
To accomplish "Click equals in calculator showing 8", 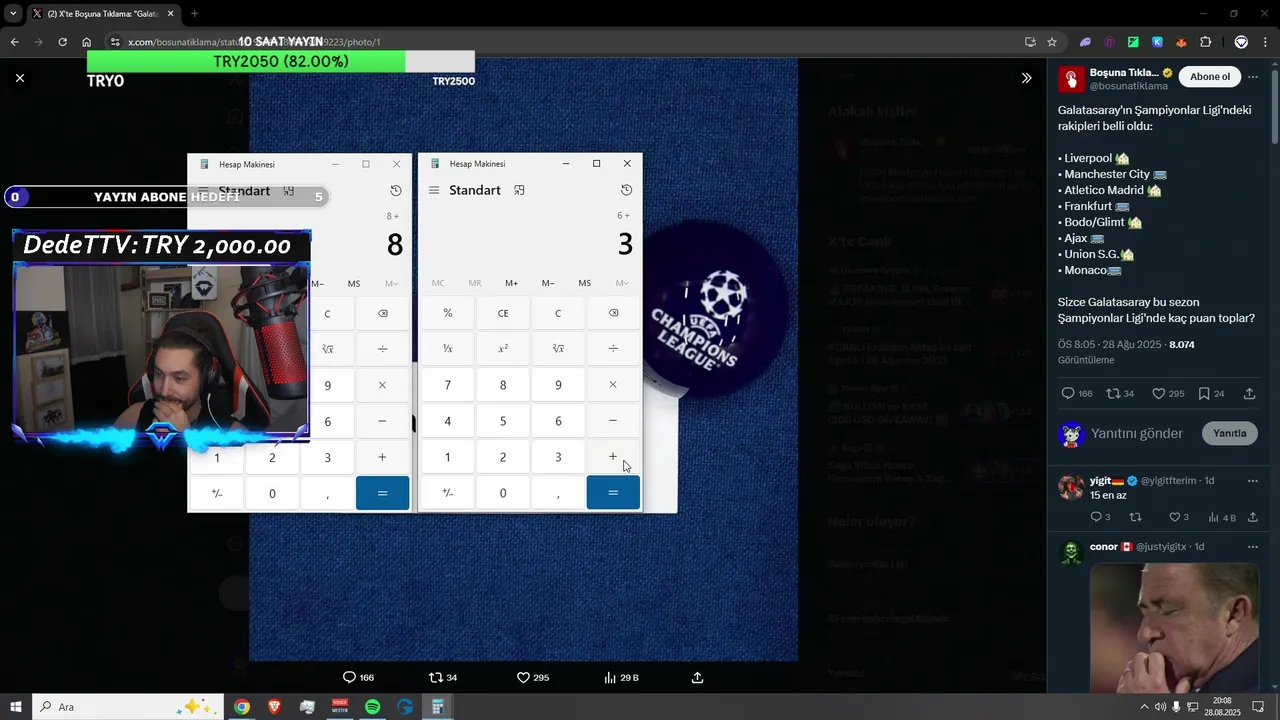I will [382, 493].
